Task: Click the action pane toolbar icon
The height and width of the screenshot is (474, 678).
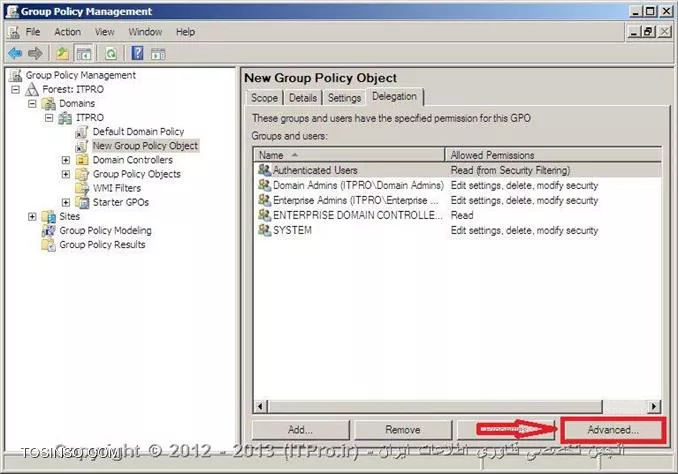Action: click(158, 54)
